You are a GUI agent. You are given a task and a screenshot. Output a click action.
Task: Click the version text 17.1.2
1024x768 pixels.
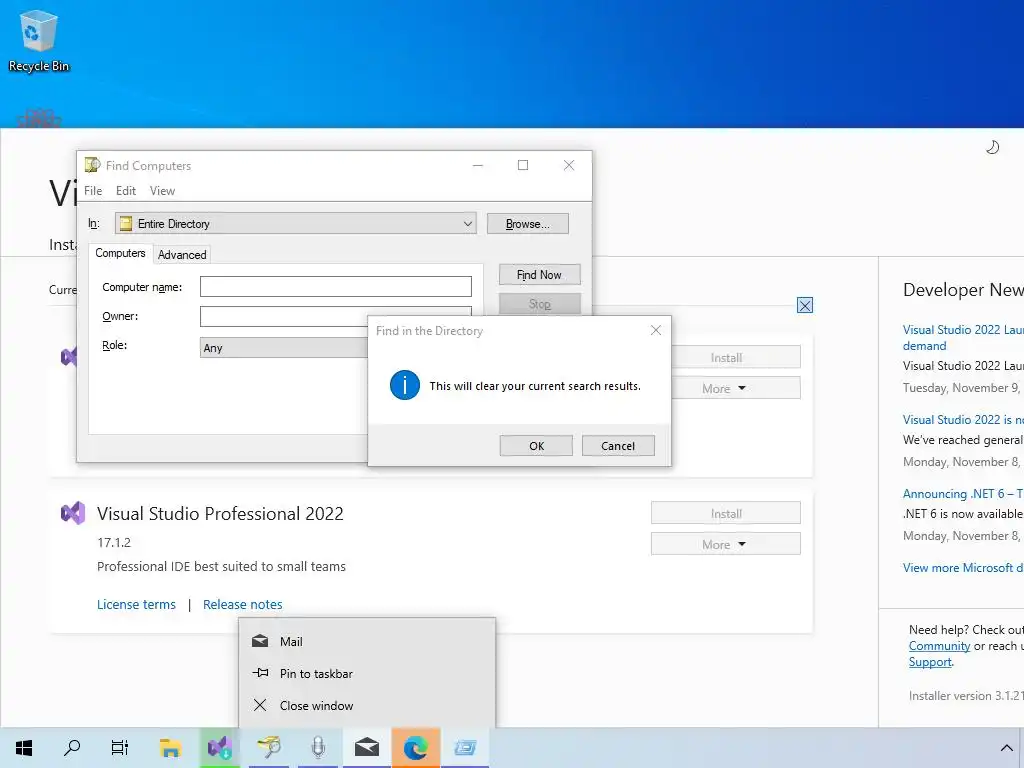(x=114, y=543)
